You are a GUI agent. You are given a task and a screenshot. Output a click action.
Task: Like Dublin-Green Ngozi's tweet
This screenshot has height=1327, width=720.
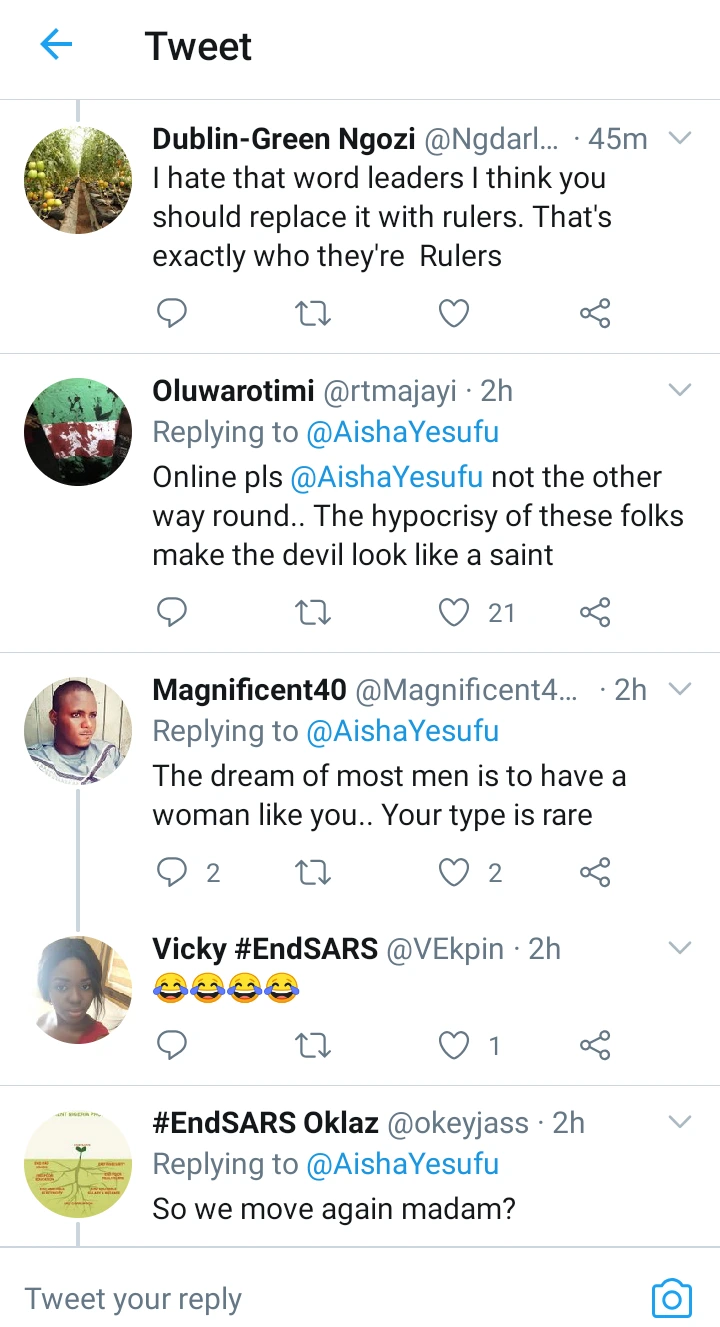coord(455,314)
